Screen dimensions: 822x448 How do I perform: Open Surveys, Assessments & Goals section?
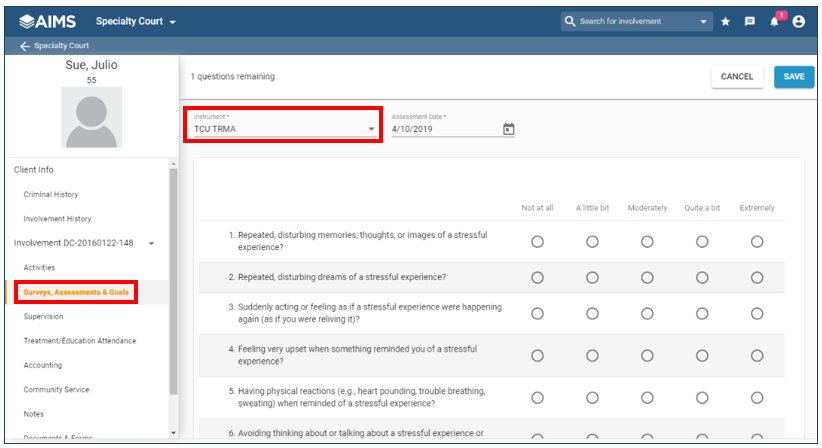point(76,292)
